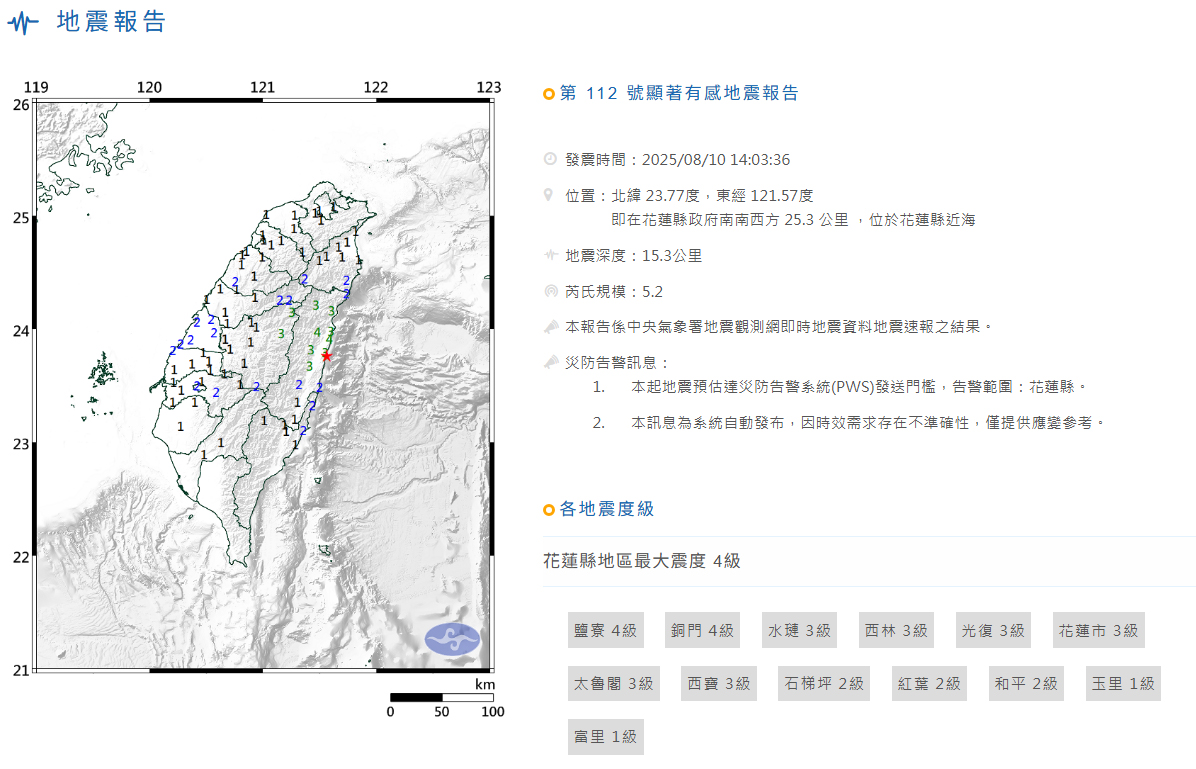Click the red epicenter star on map
The height and width of the screenshot is (769, 1196).
(326, 356)
